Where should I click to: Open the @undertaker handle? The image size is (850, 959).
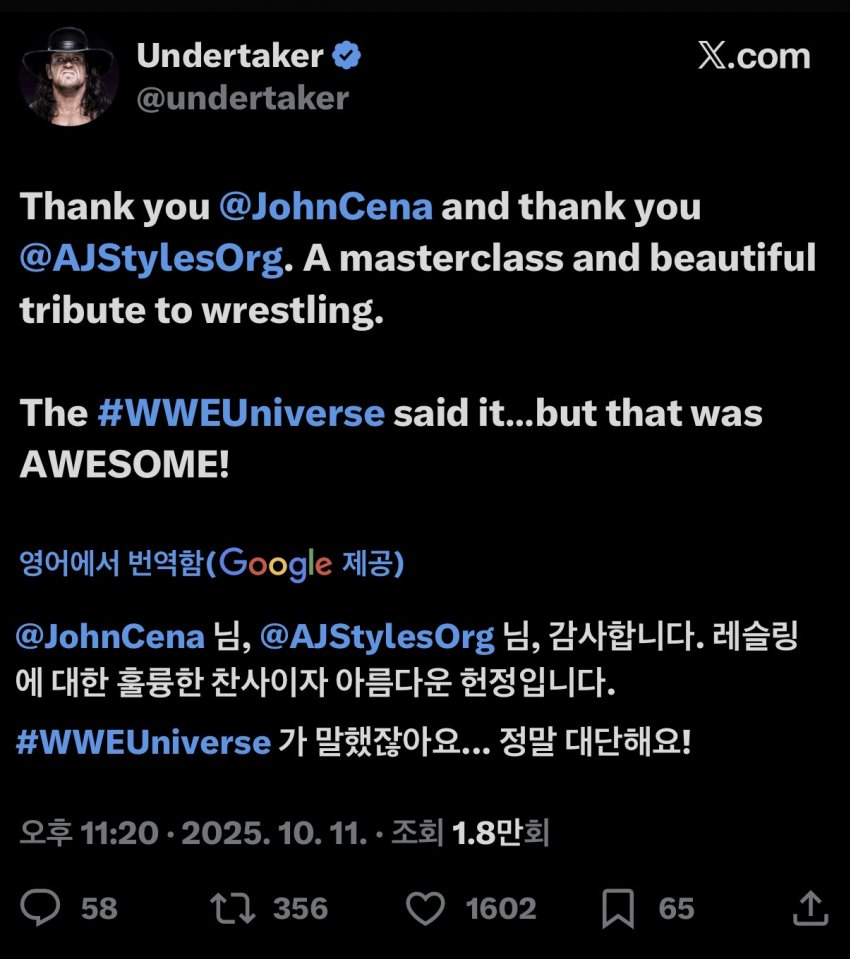click(x=242, y=98)
